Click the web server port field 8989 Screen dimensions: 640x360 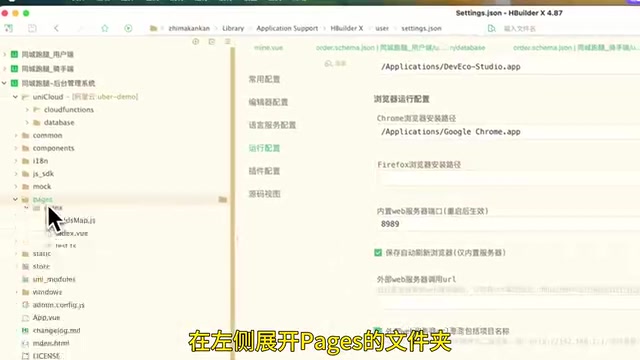(x=508, y=224)
